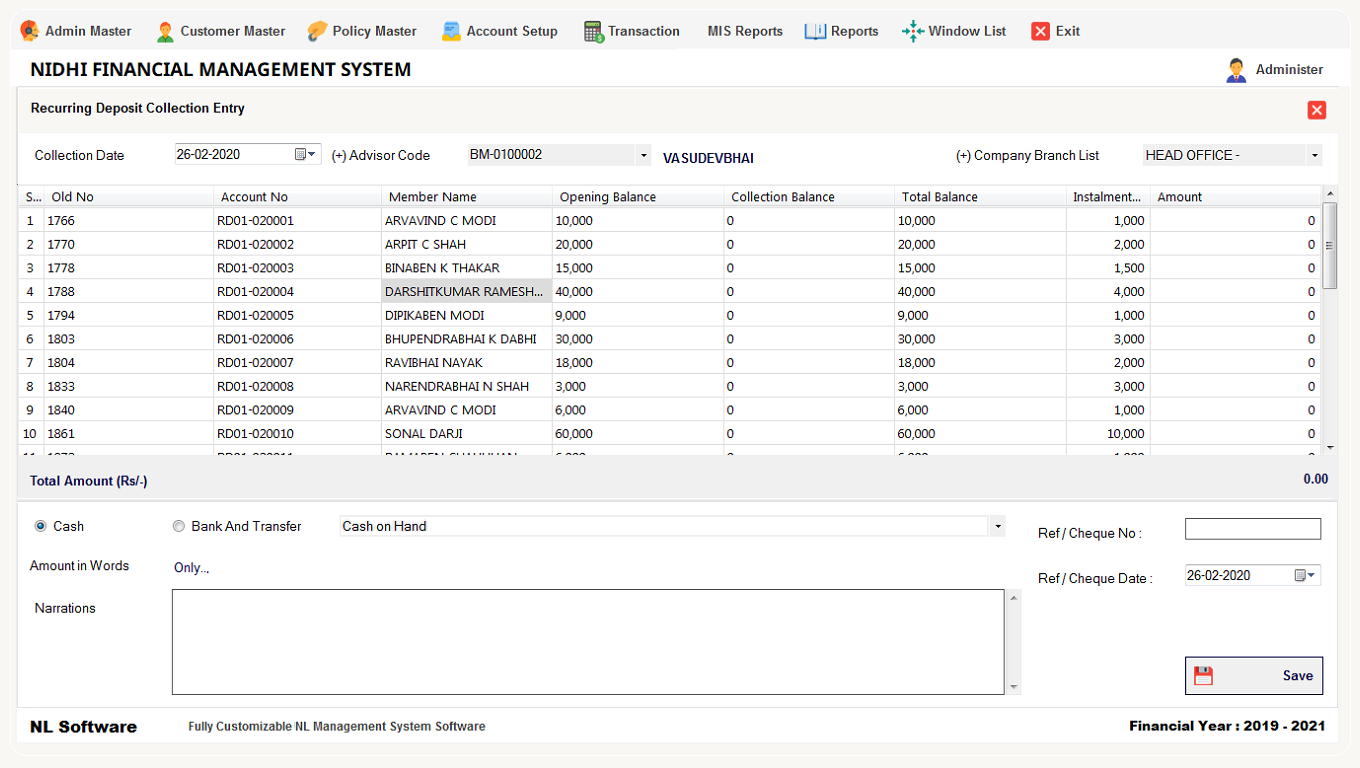1360x768 pixels.
Task: Click the red Exit icon
Action: [x=1041, y=31]
